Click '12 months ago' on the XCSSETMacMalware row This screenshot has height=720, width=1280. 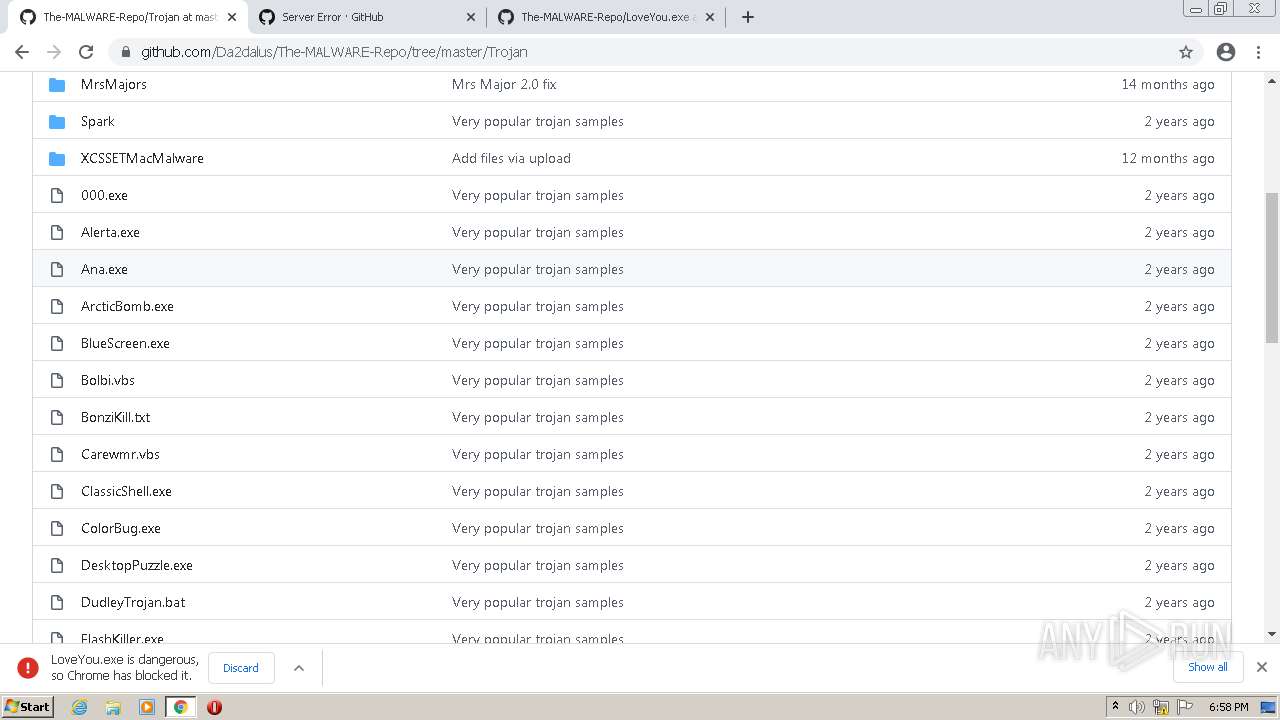(1168, 158)
